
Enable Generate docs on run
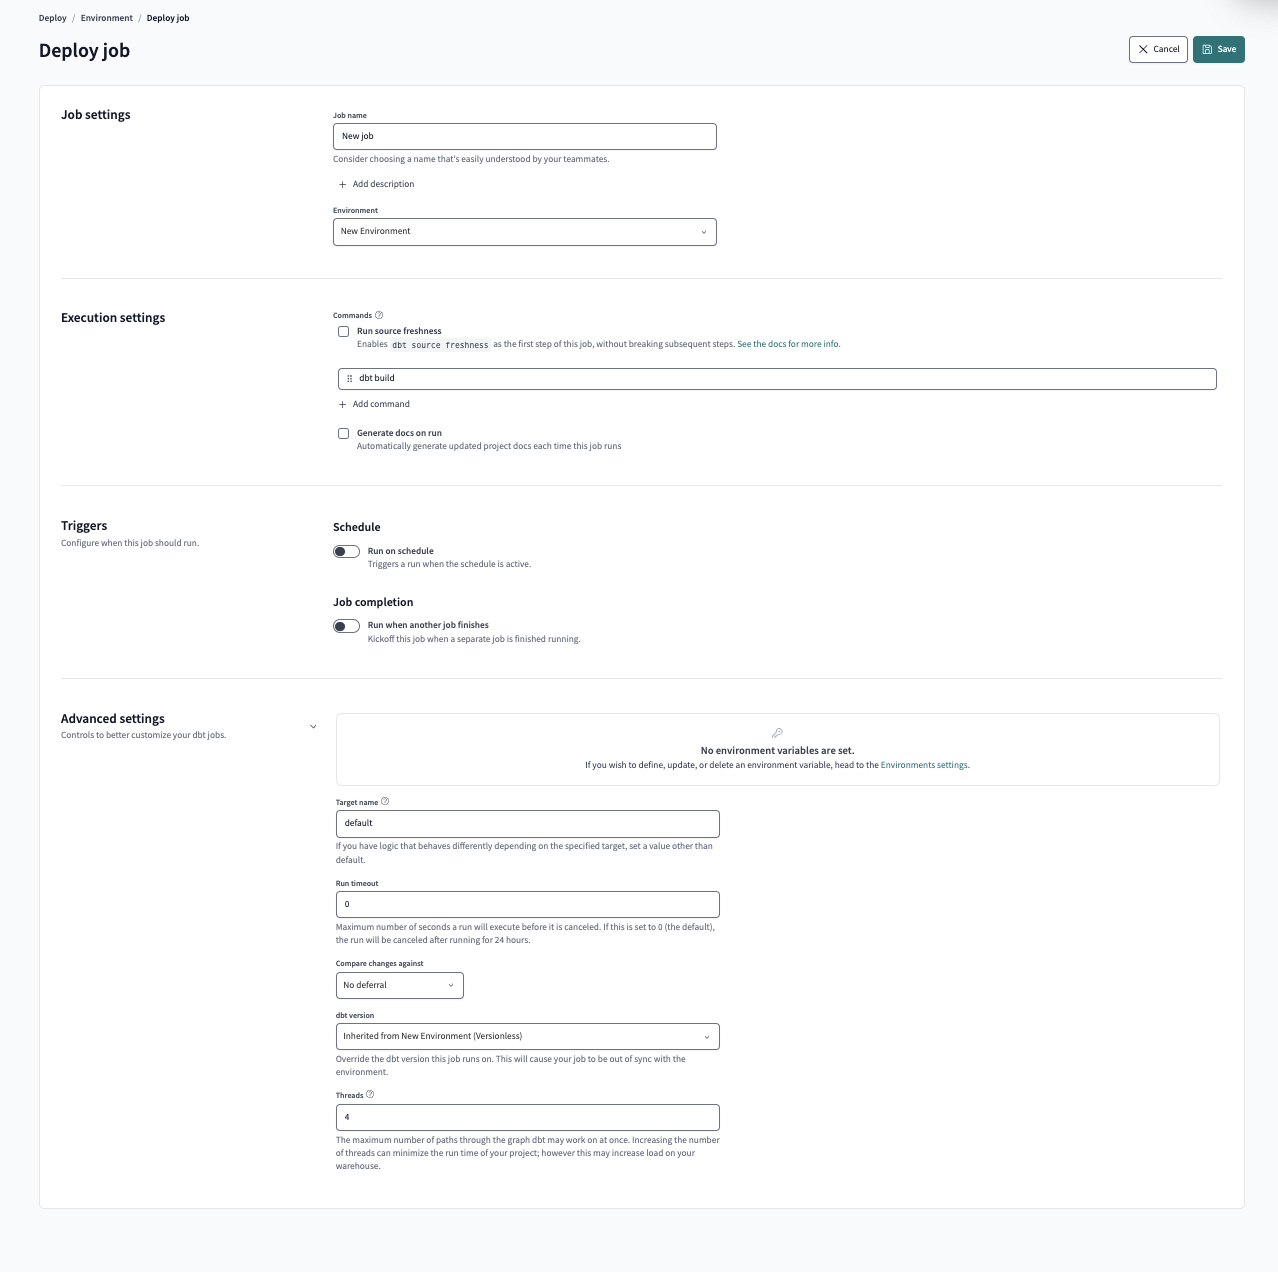[x=343, y=433]
